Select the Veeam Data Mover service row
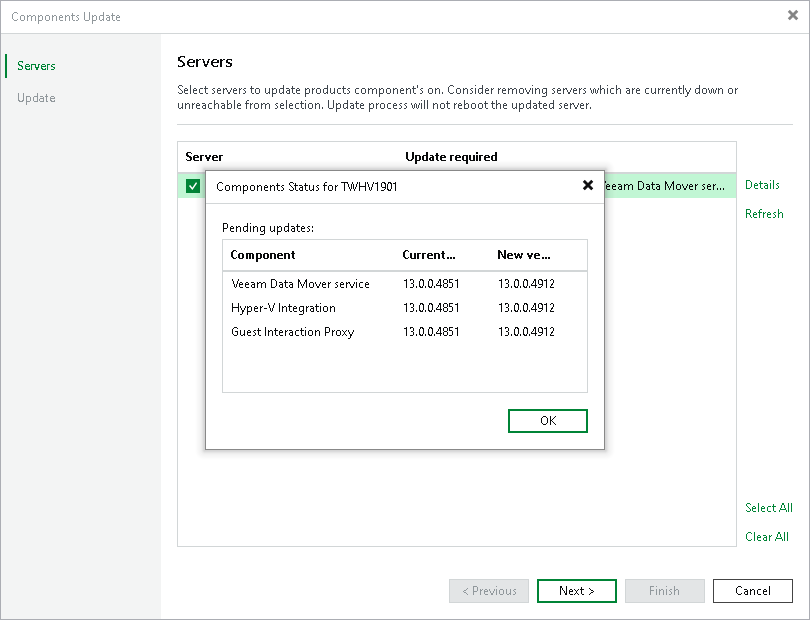The height and width of the screenshot is (620, 810). tap(404, 284)
